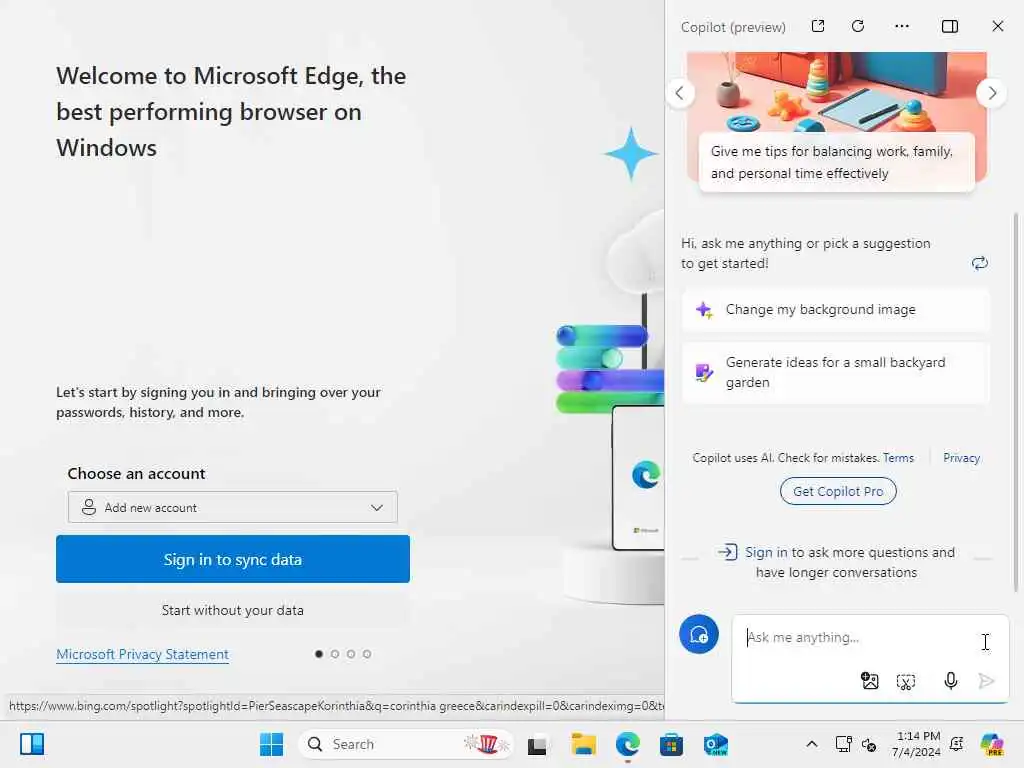This screenshot has width=1024, height=768.
Task: Open Outlook (new) from taskbar
Action: (716, 744)
